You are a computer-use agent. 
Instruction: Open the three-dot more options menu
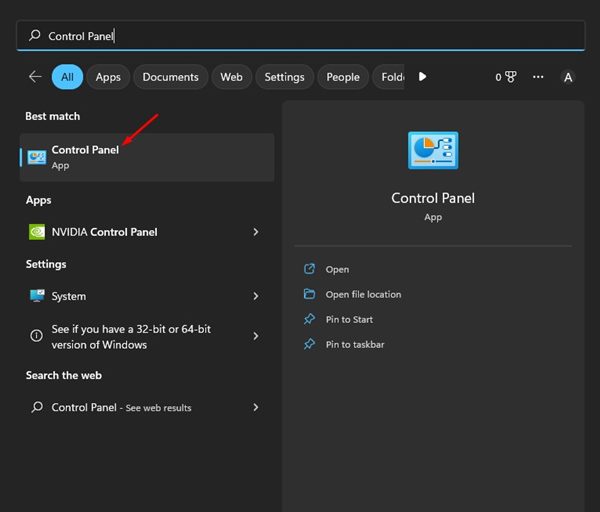[538, 77]
